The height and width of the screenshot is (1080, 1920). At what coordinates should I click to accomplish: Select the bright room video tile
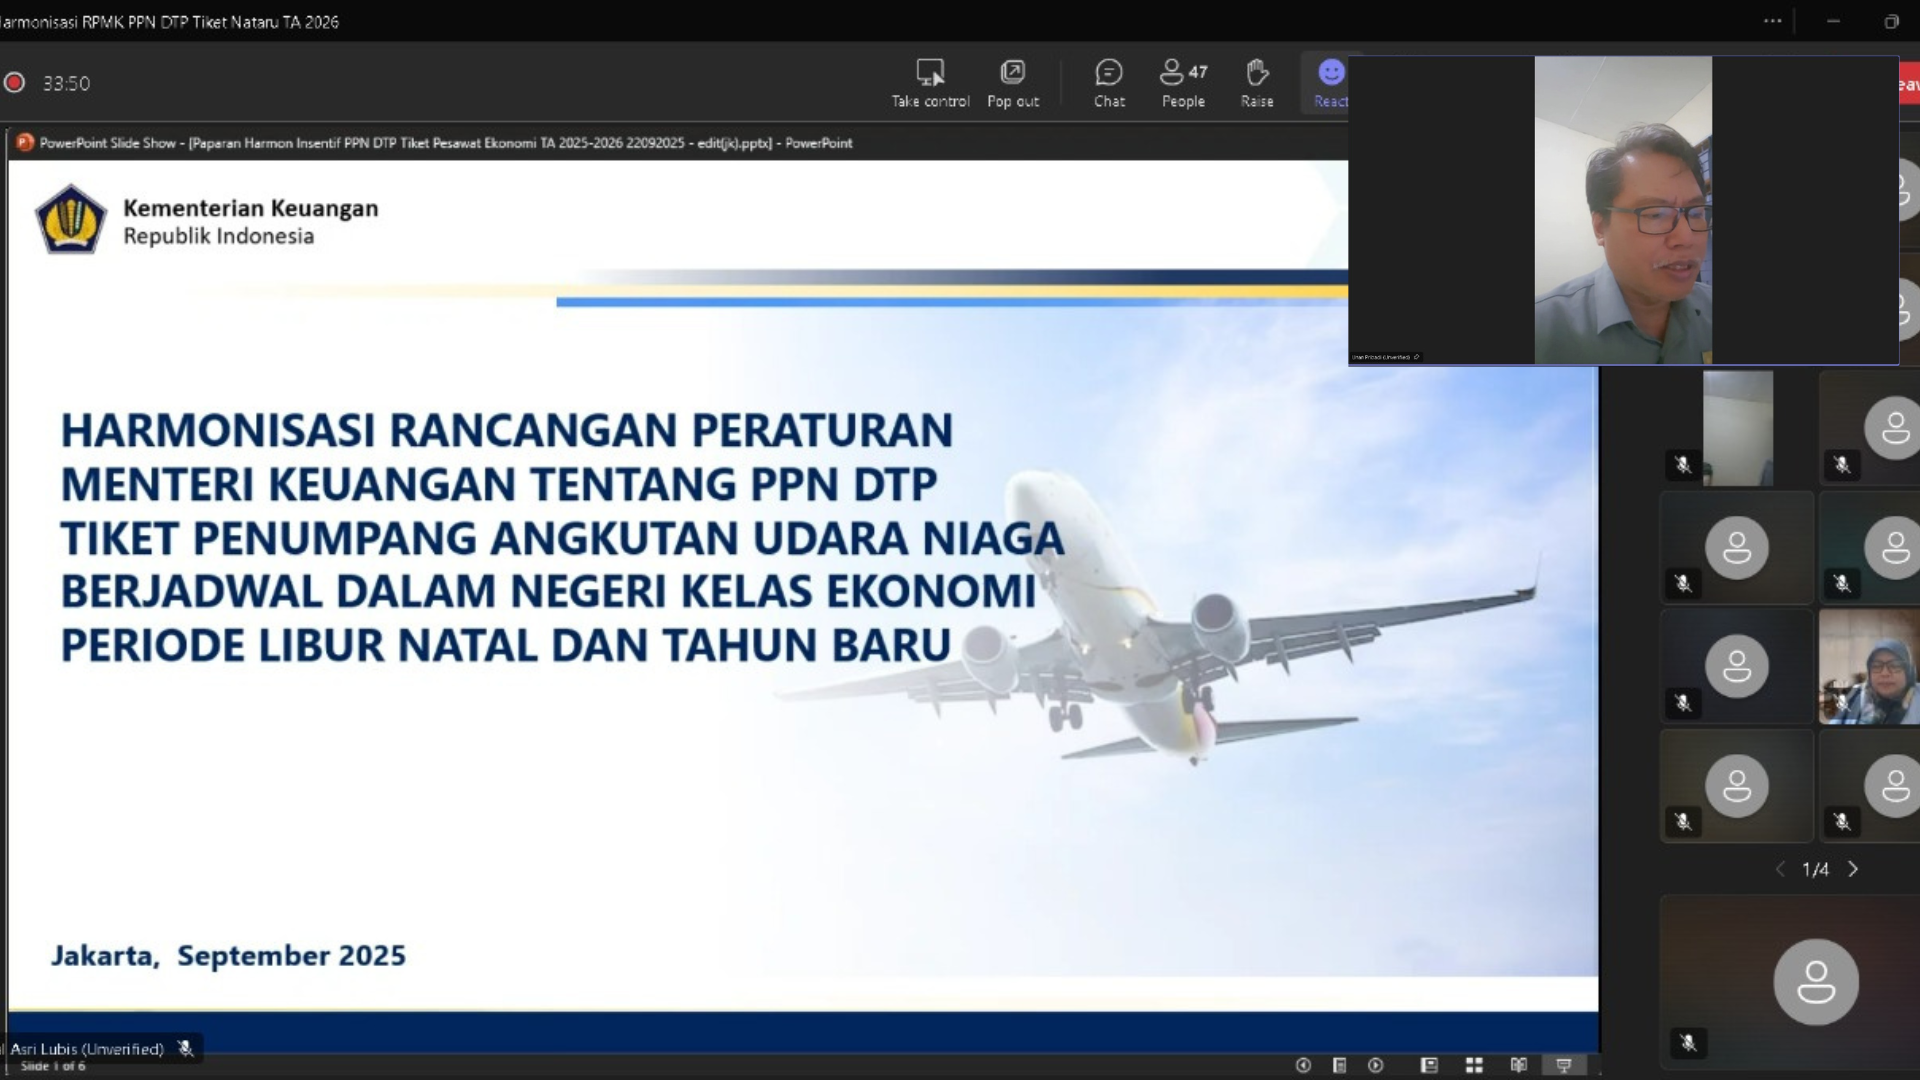coord(1738,428)
